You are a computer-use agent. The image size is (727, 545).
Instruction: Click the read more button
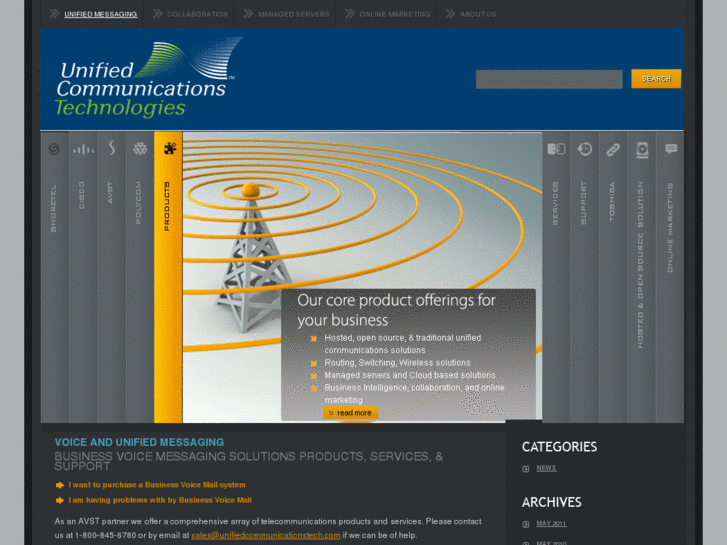[351, 413]
